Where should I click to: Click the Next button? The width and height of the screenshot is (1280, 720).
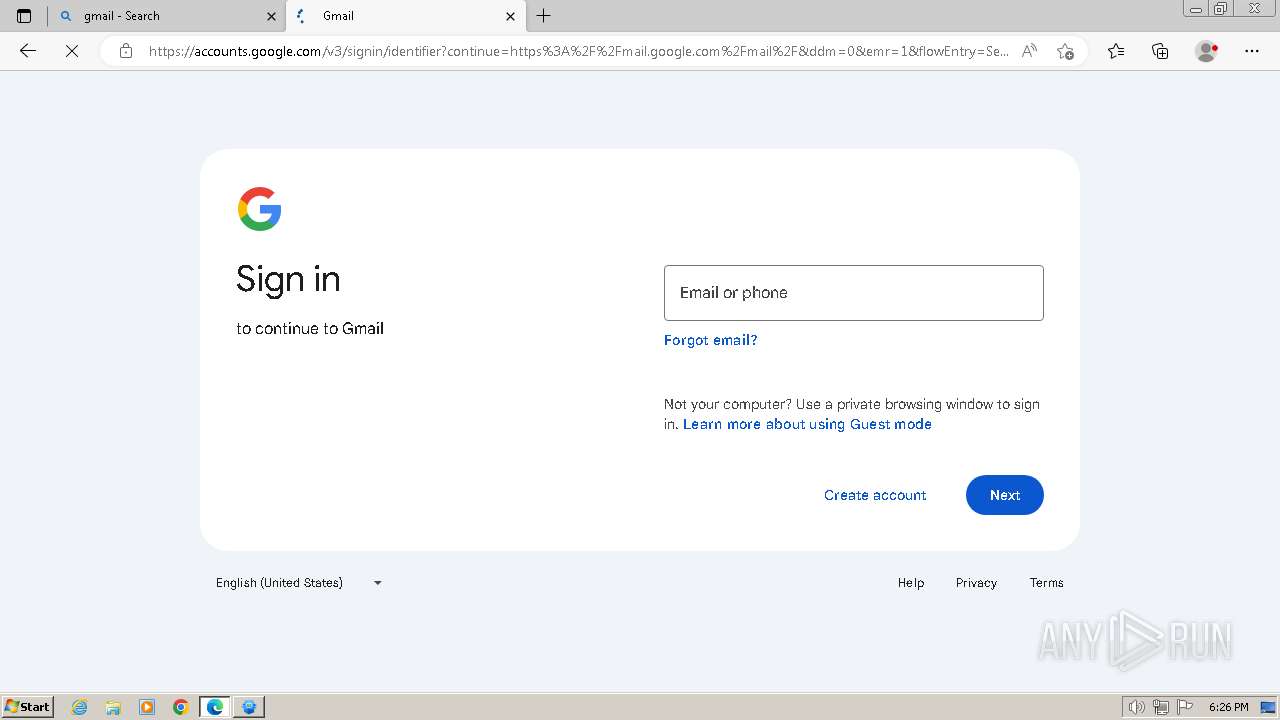coord(1005,495)
